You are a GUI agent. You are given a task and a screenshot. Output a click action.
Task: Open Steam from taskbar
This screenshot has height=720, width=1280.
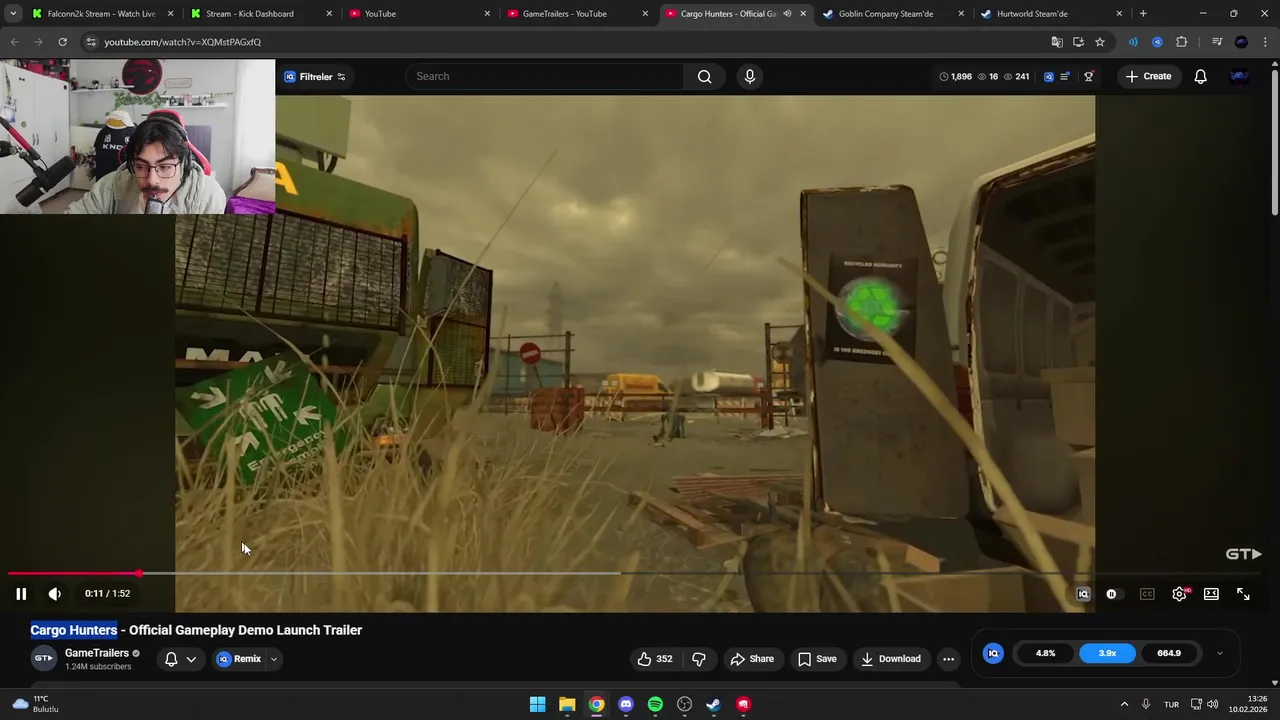coord(713,704)
